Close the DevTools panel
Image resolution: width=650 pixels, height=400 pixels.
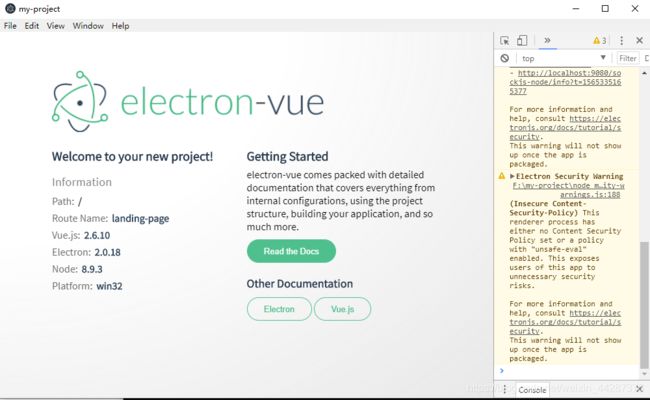click(639, 41)
